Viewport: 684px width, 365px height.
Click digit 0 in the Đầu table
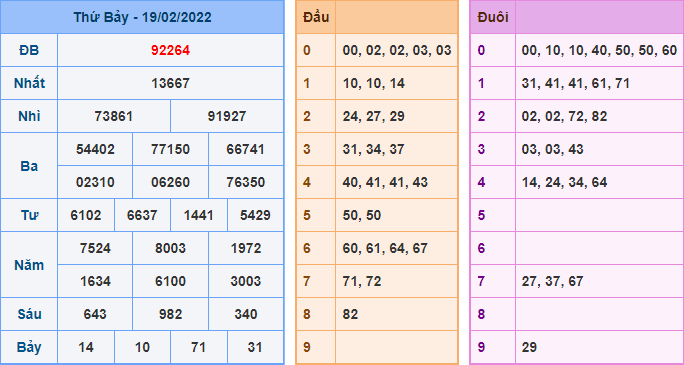click(307, 51)
